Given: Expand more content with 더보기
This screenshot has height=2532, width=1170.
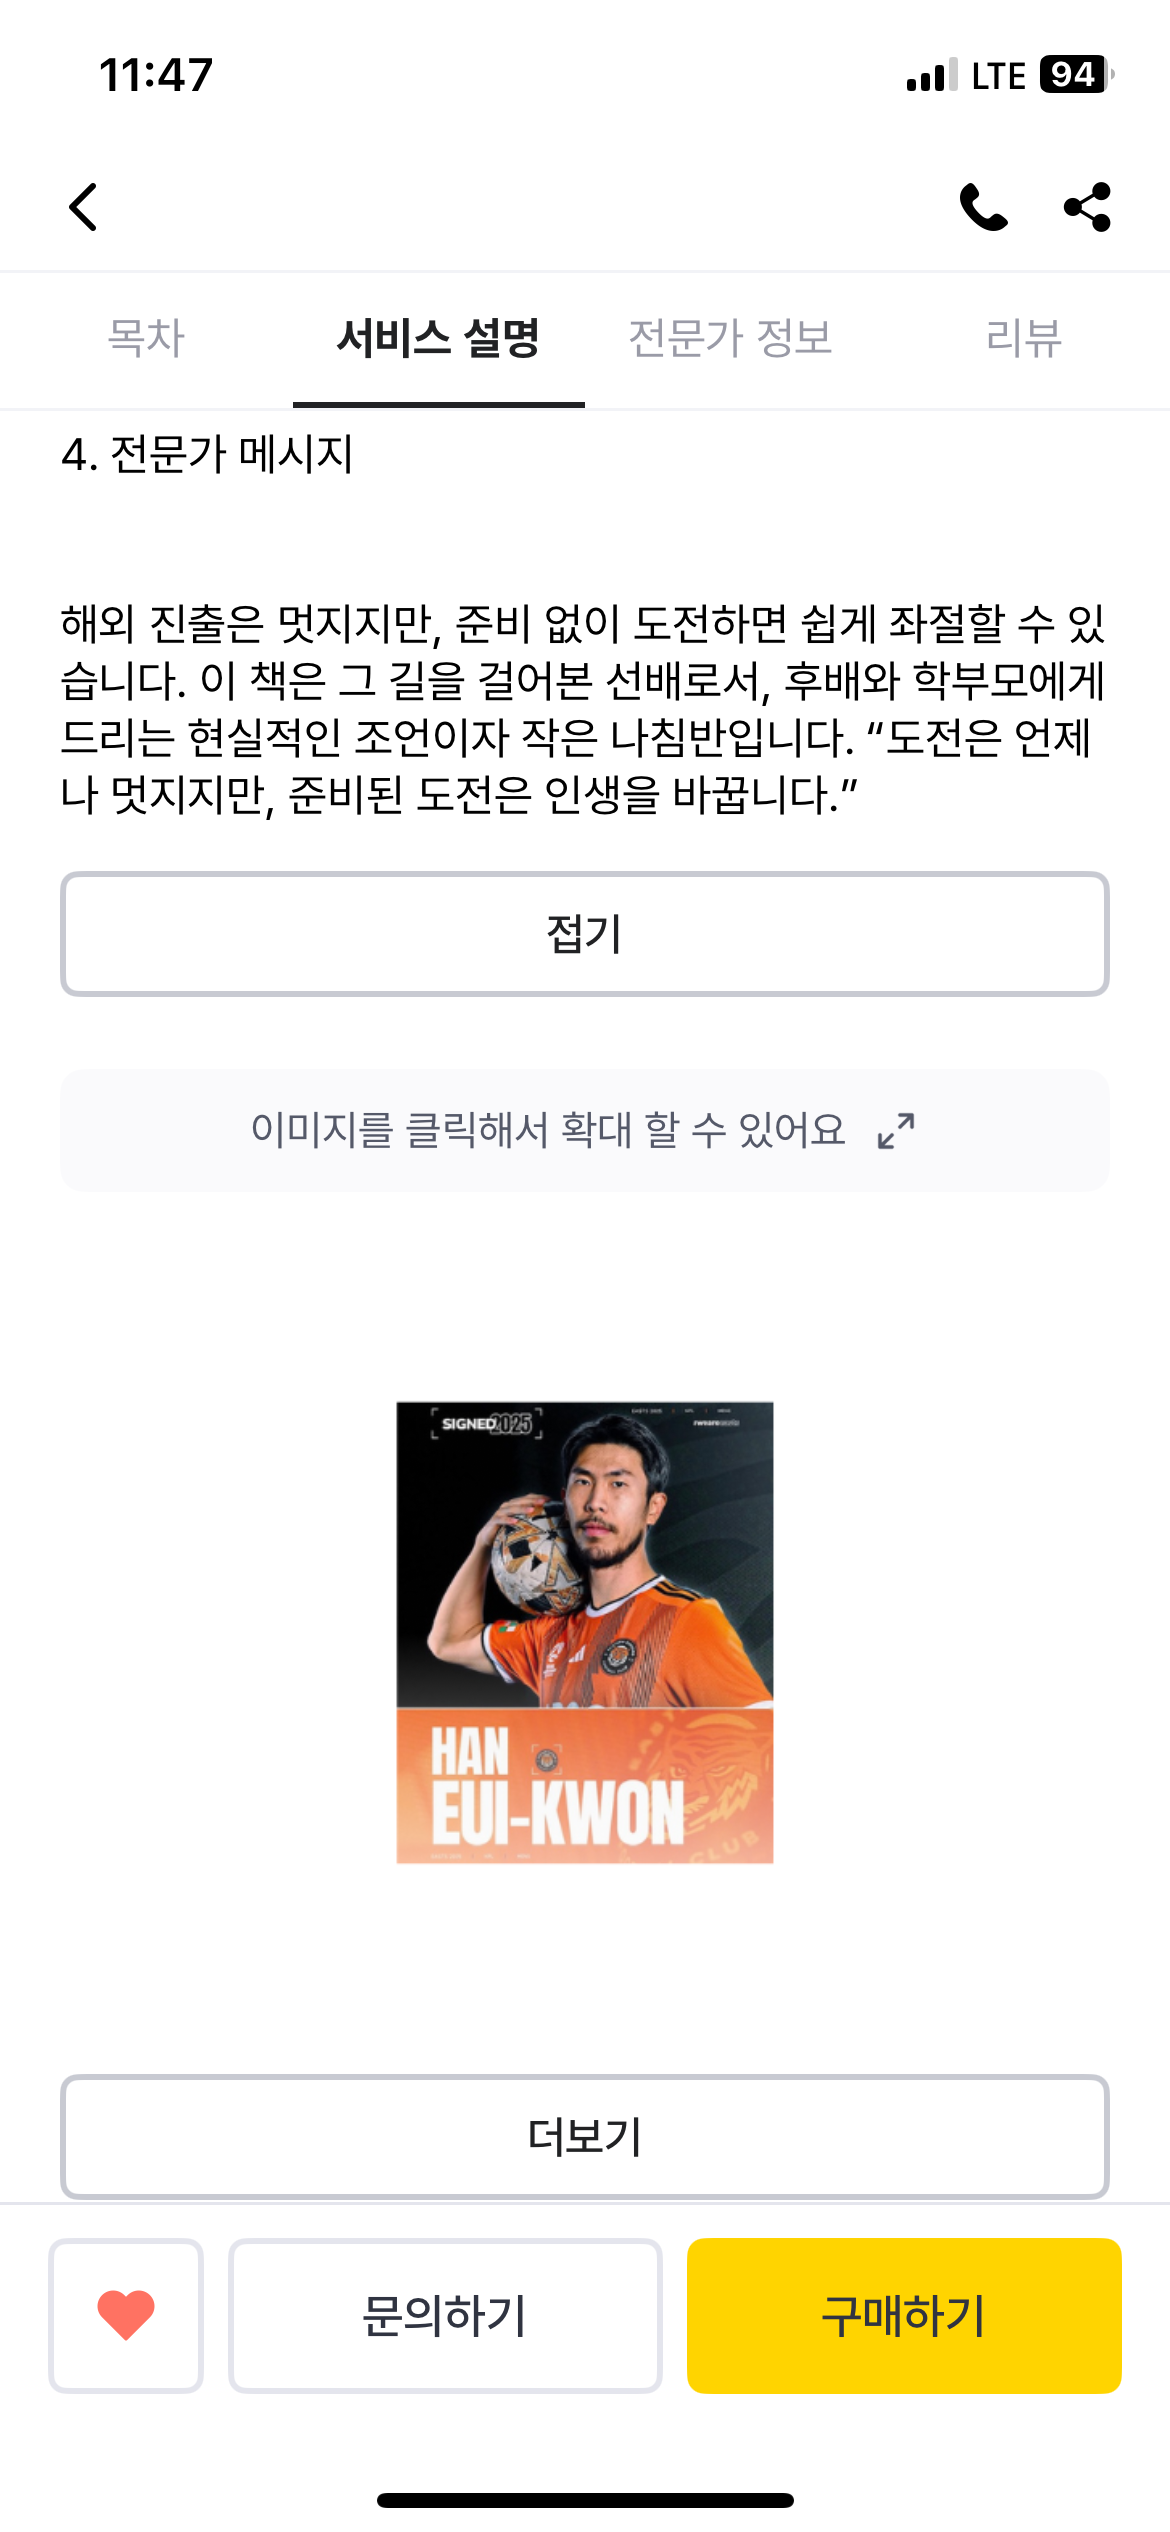Looking at the screenshot, I should pos(585,2136).
